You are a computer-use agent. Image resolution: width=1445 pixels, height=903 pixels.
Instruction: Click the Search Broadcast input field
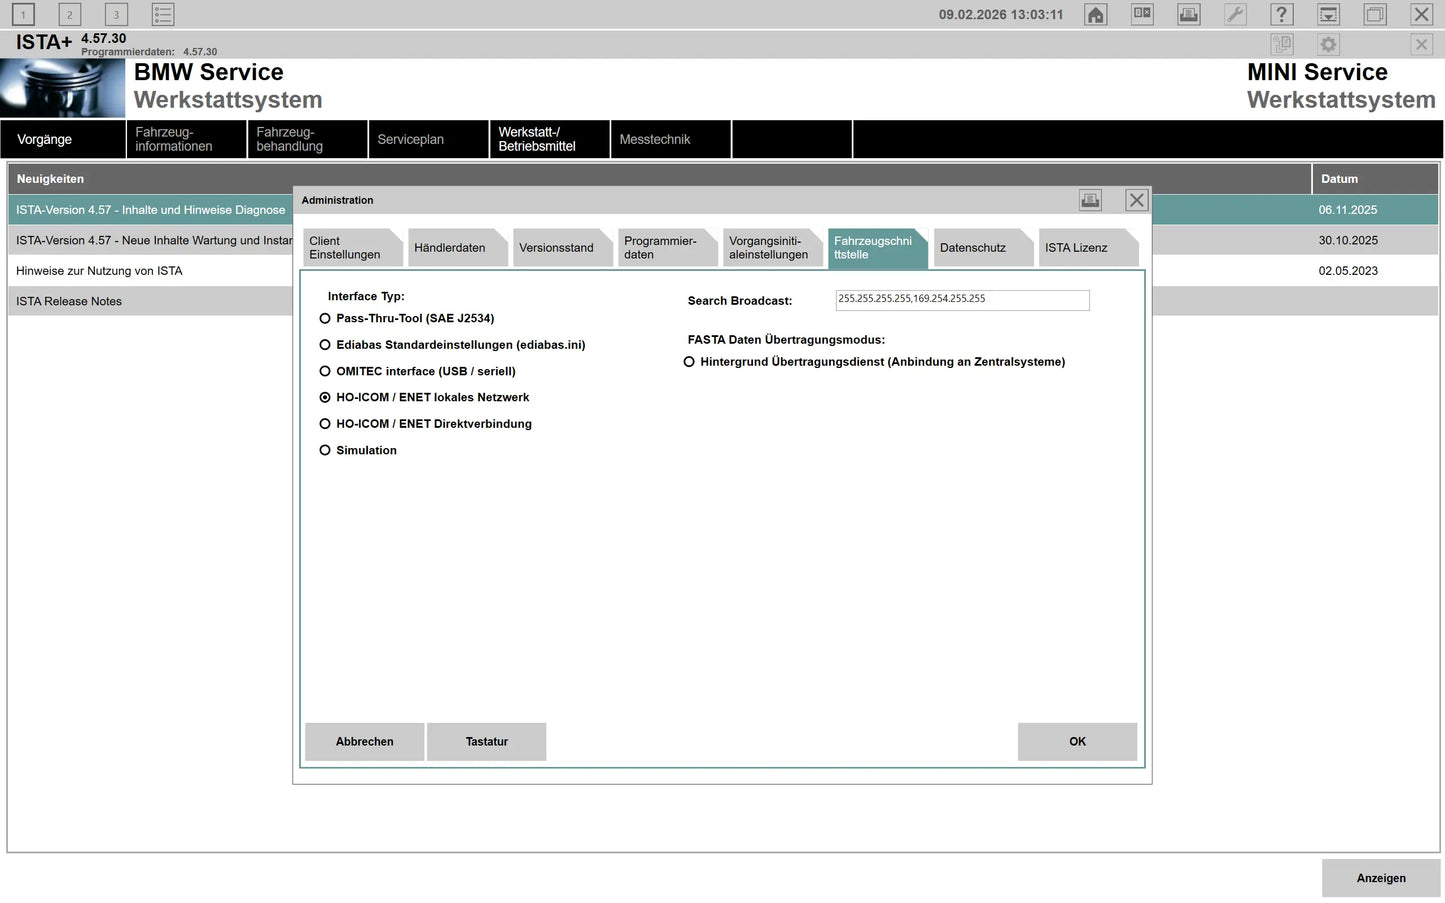click(x=962, y=300)
